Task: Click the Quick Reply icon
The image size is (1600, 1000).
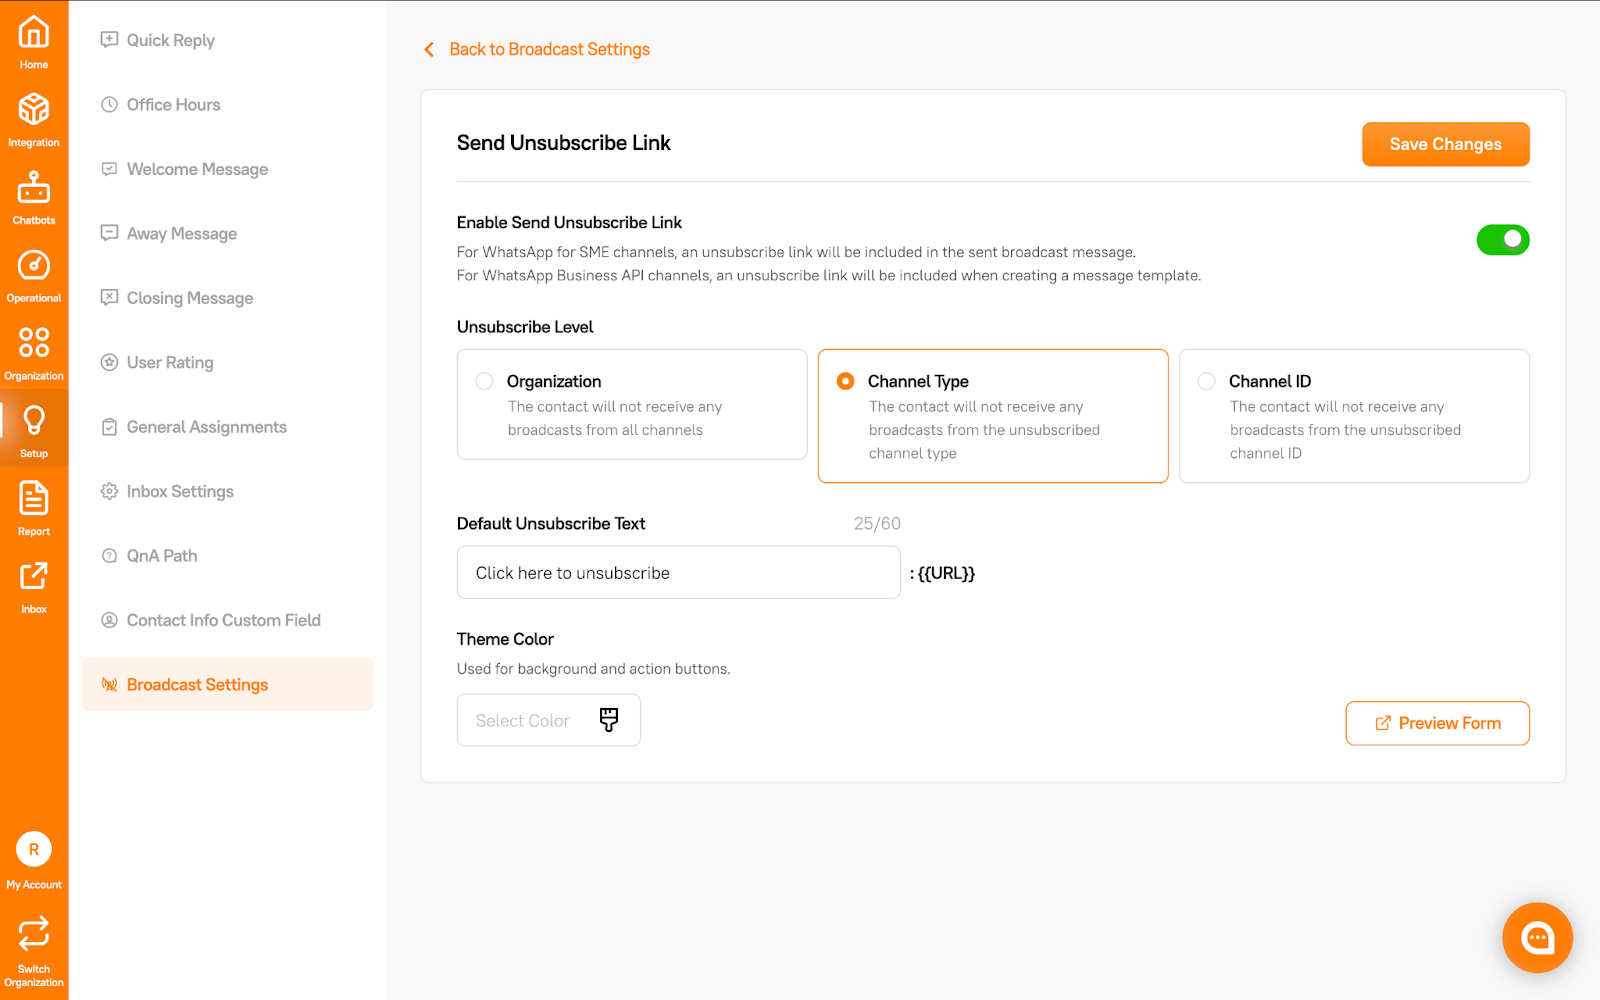Action: pyautogui.click(x=110, y=40)
